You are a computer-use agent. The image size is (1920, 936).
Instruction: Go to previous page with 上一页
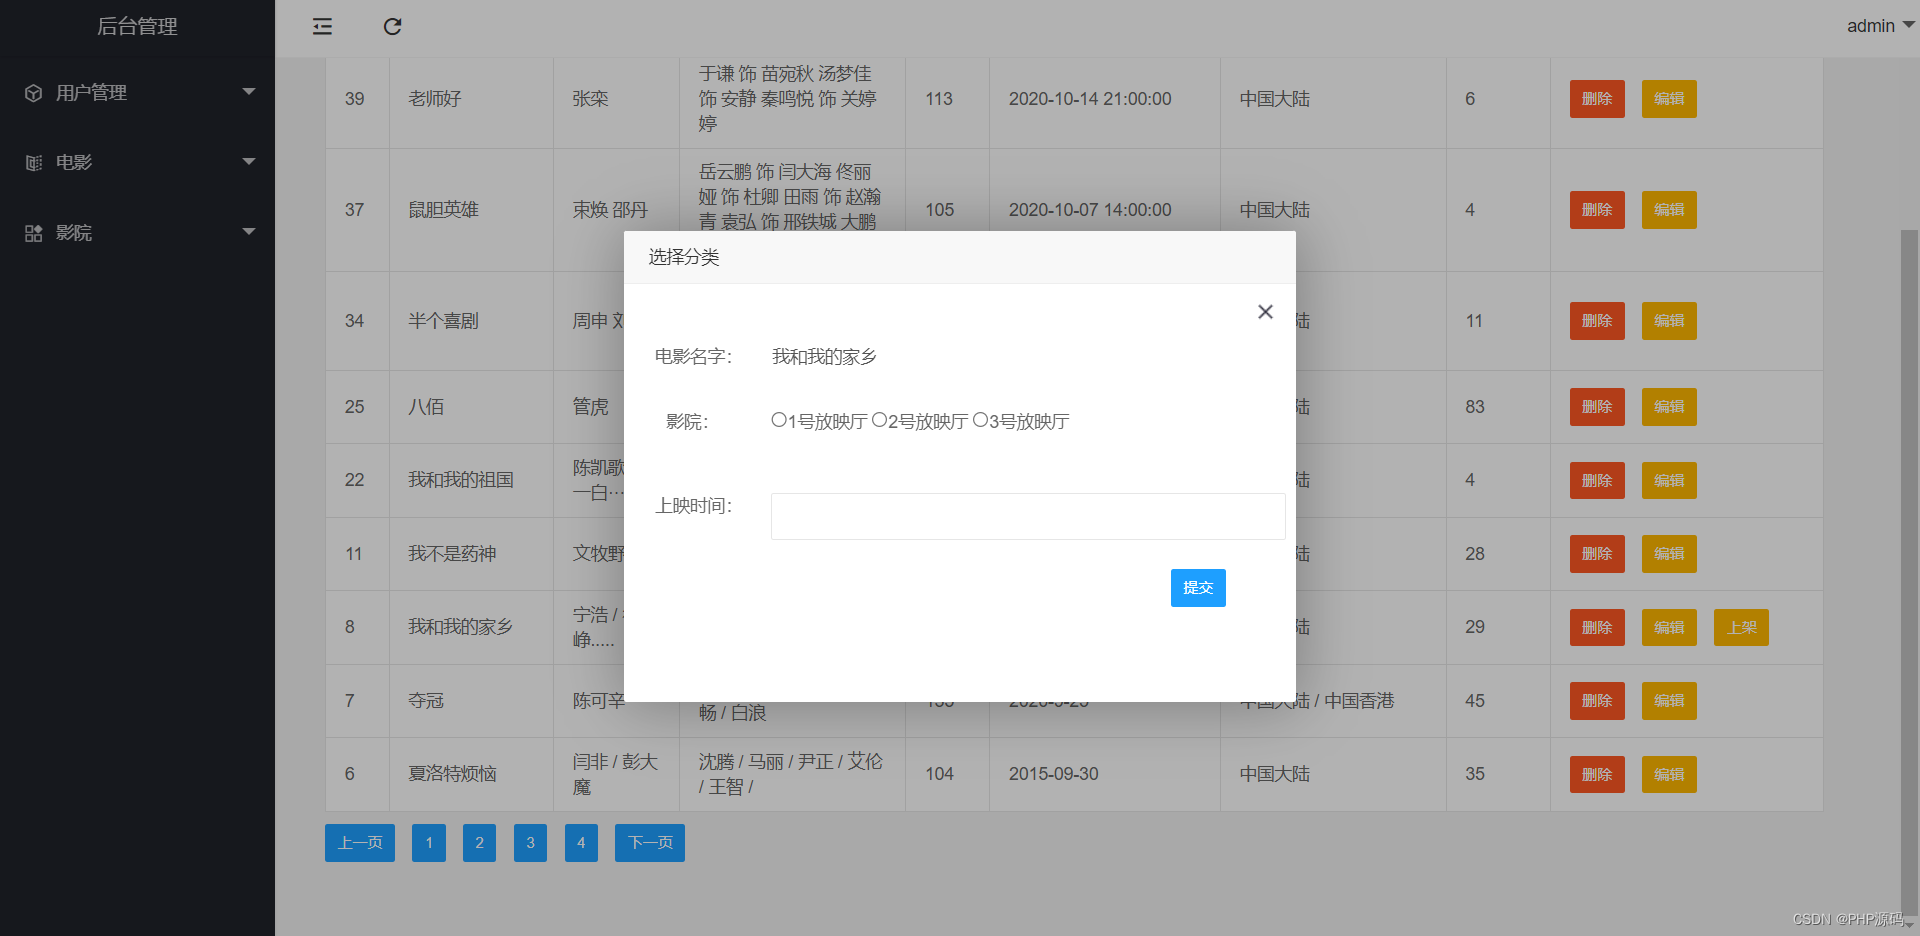pos(360,843)
